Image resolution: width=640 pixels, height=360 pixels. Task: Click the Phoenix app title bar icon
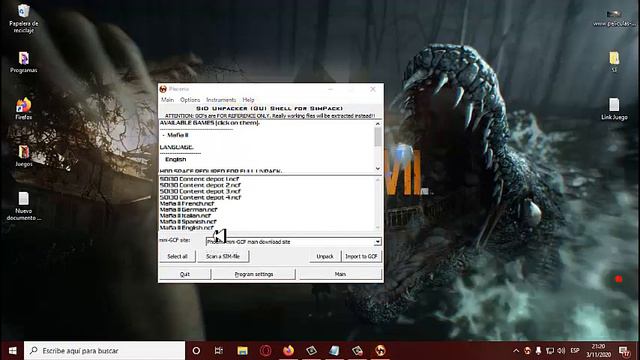tap(163, 89)
